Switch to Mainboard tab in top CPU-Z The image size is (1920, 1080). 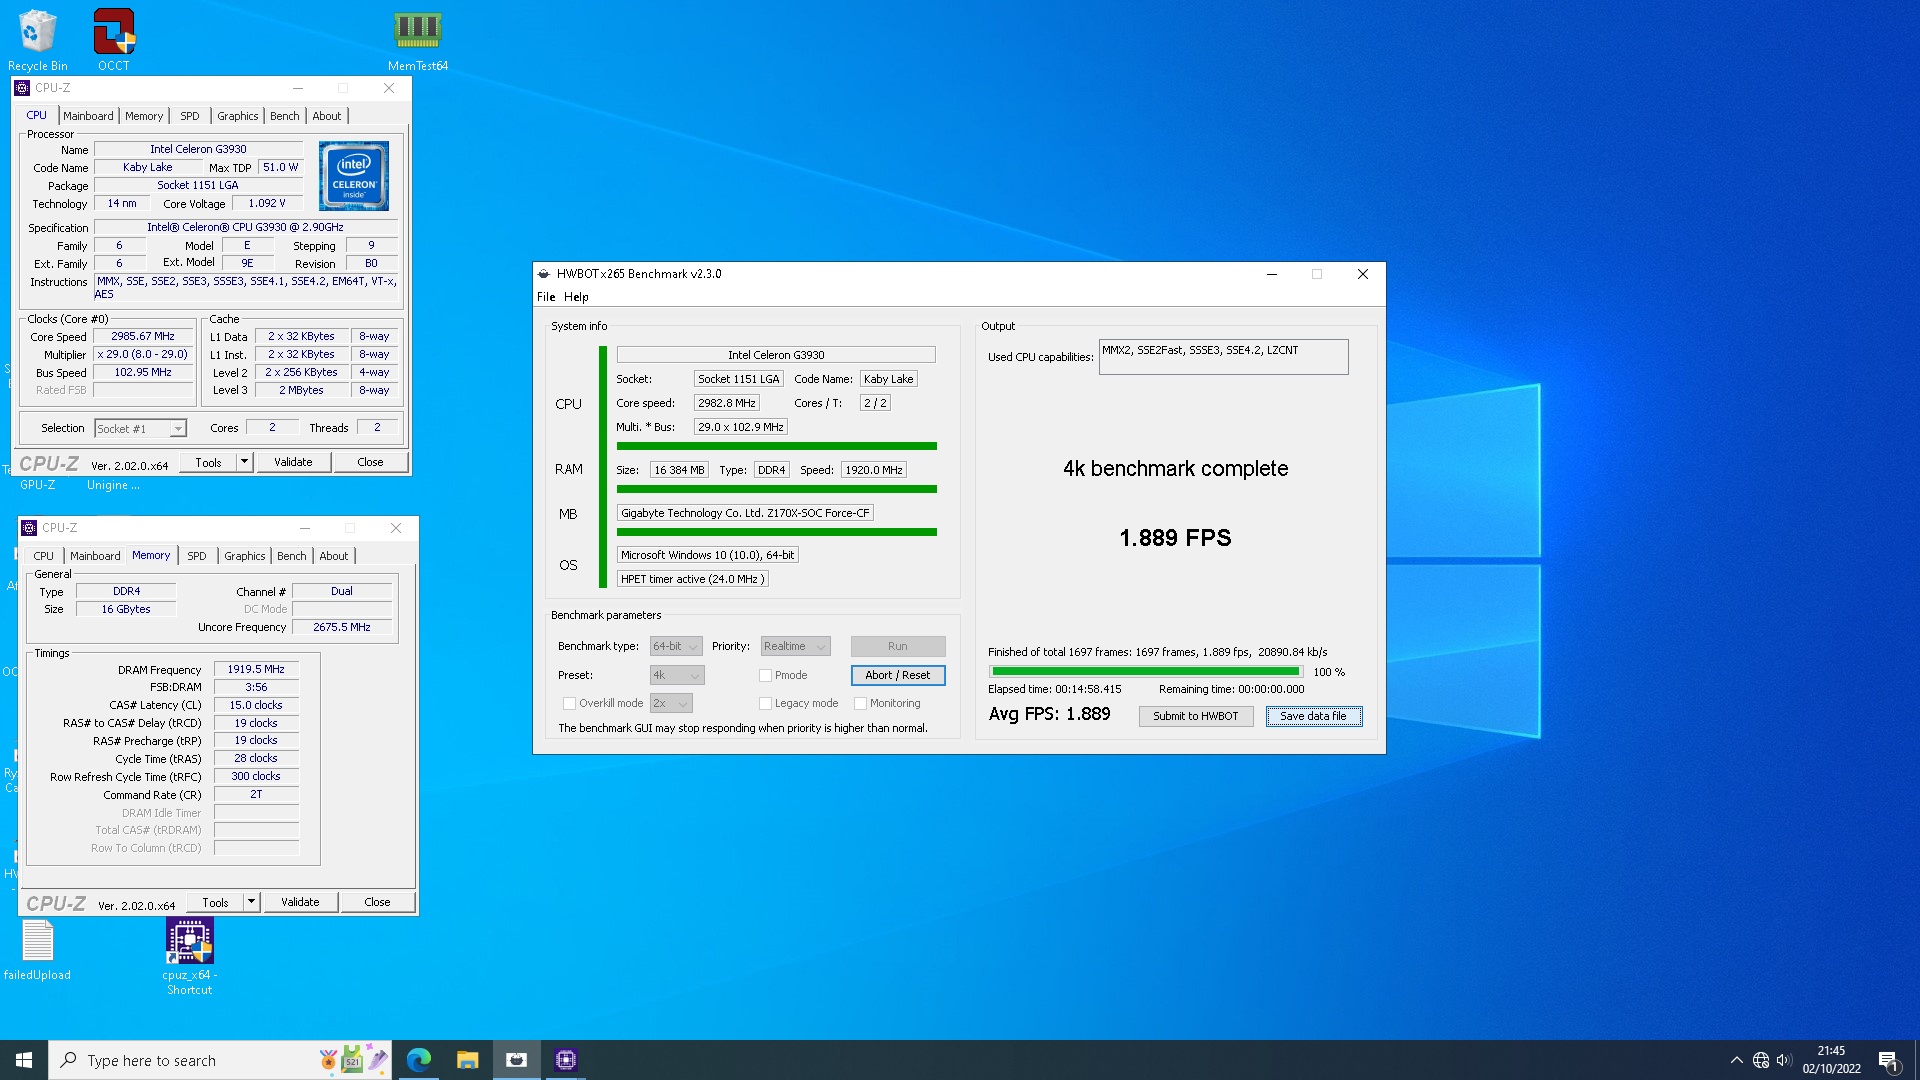88,116
